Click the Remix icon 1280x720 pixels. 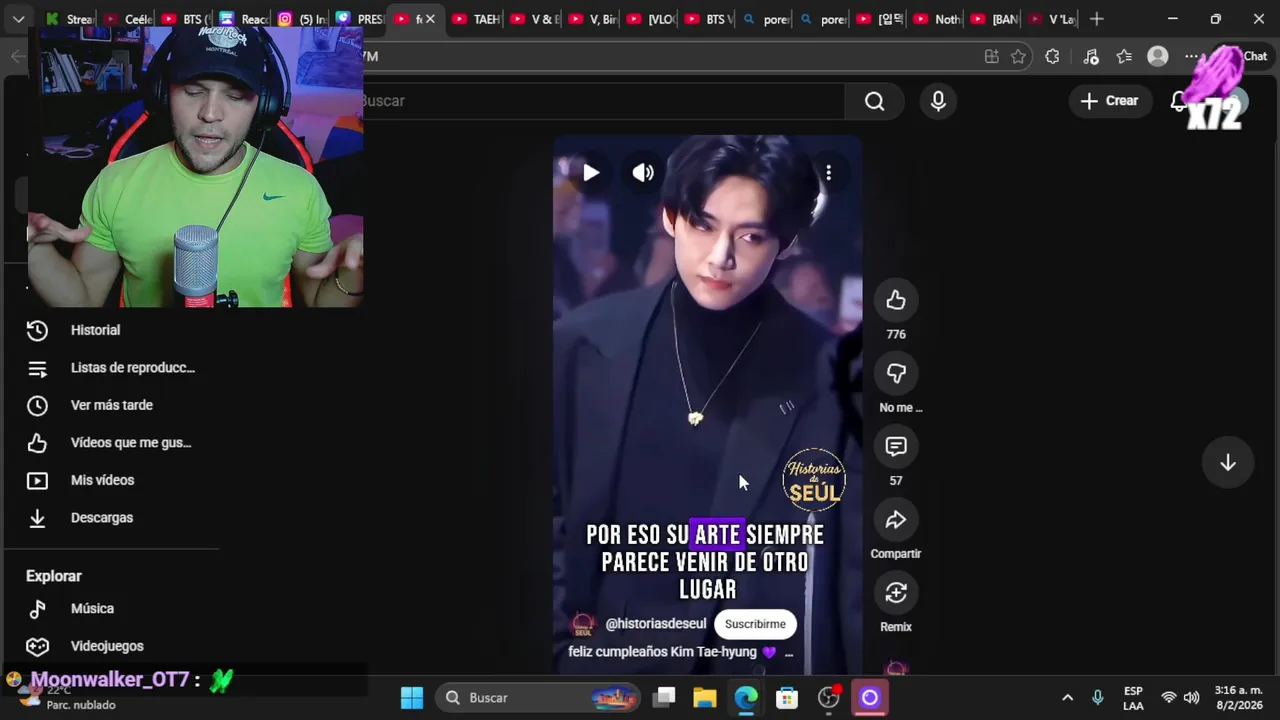pos(896,592)
